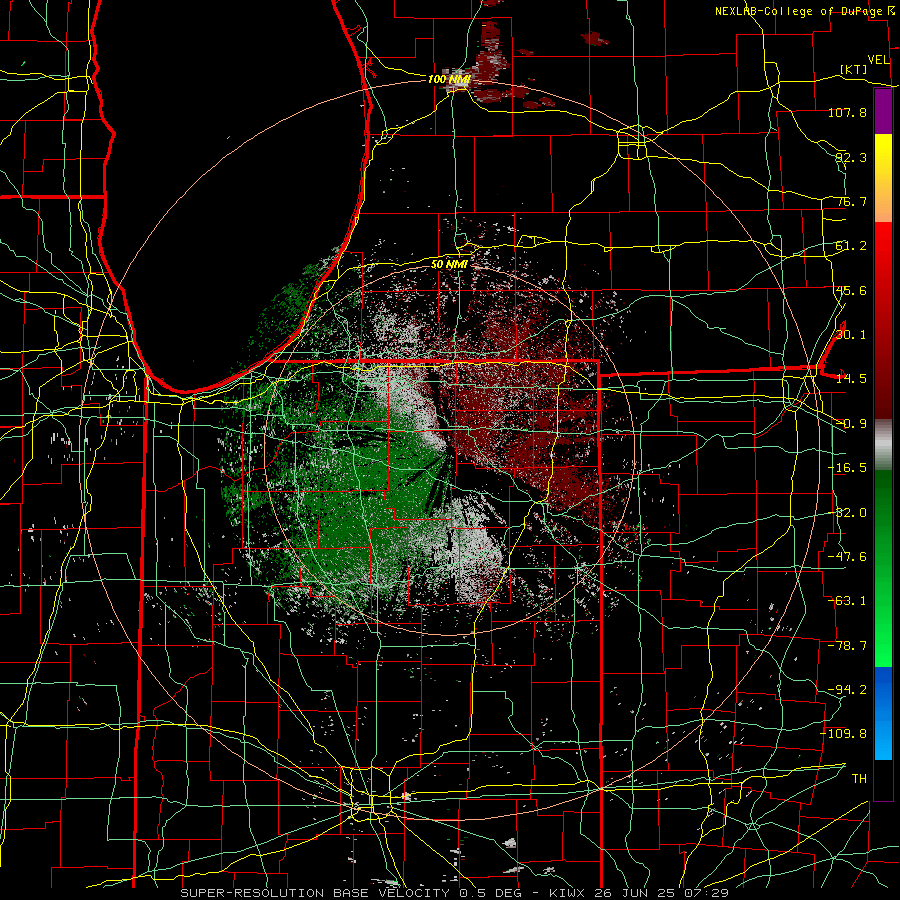Click the 61.2 velocity scale value
The height and width of the screenshot is (900, 900).
(851, 246)
